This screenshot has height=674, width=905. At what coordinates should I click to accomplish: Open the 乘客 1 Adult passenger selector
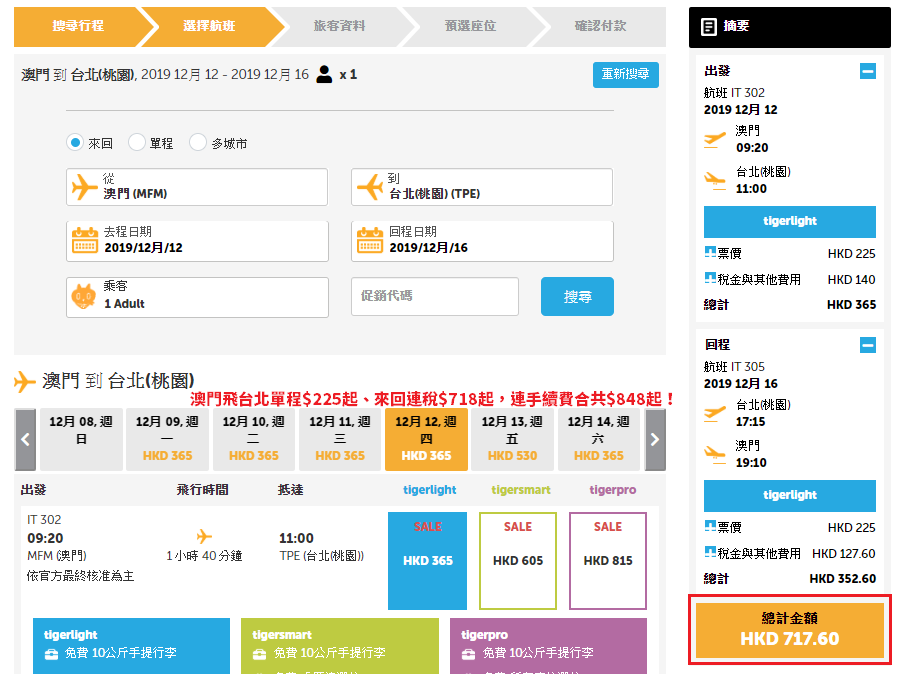tap(197, 297)
